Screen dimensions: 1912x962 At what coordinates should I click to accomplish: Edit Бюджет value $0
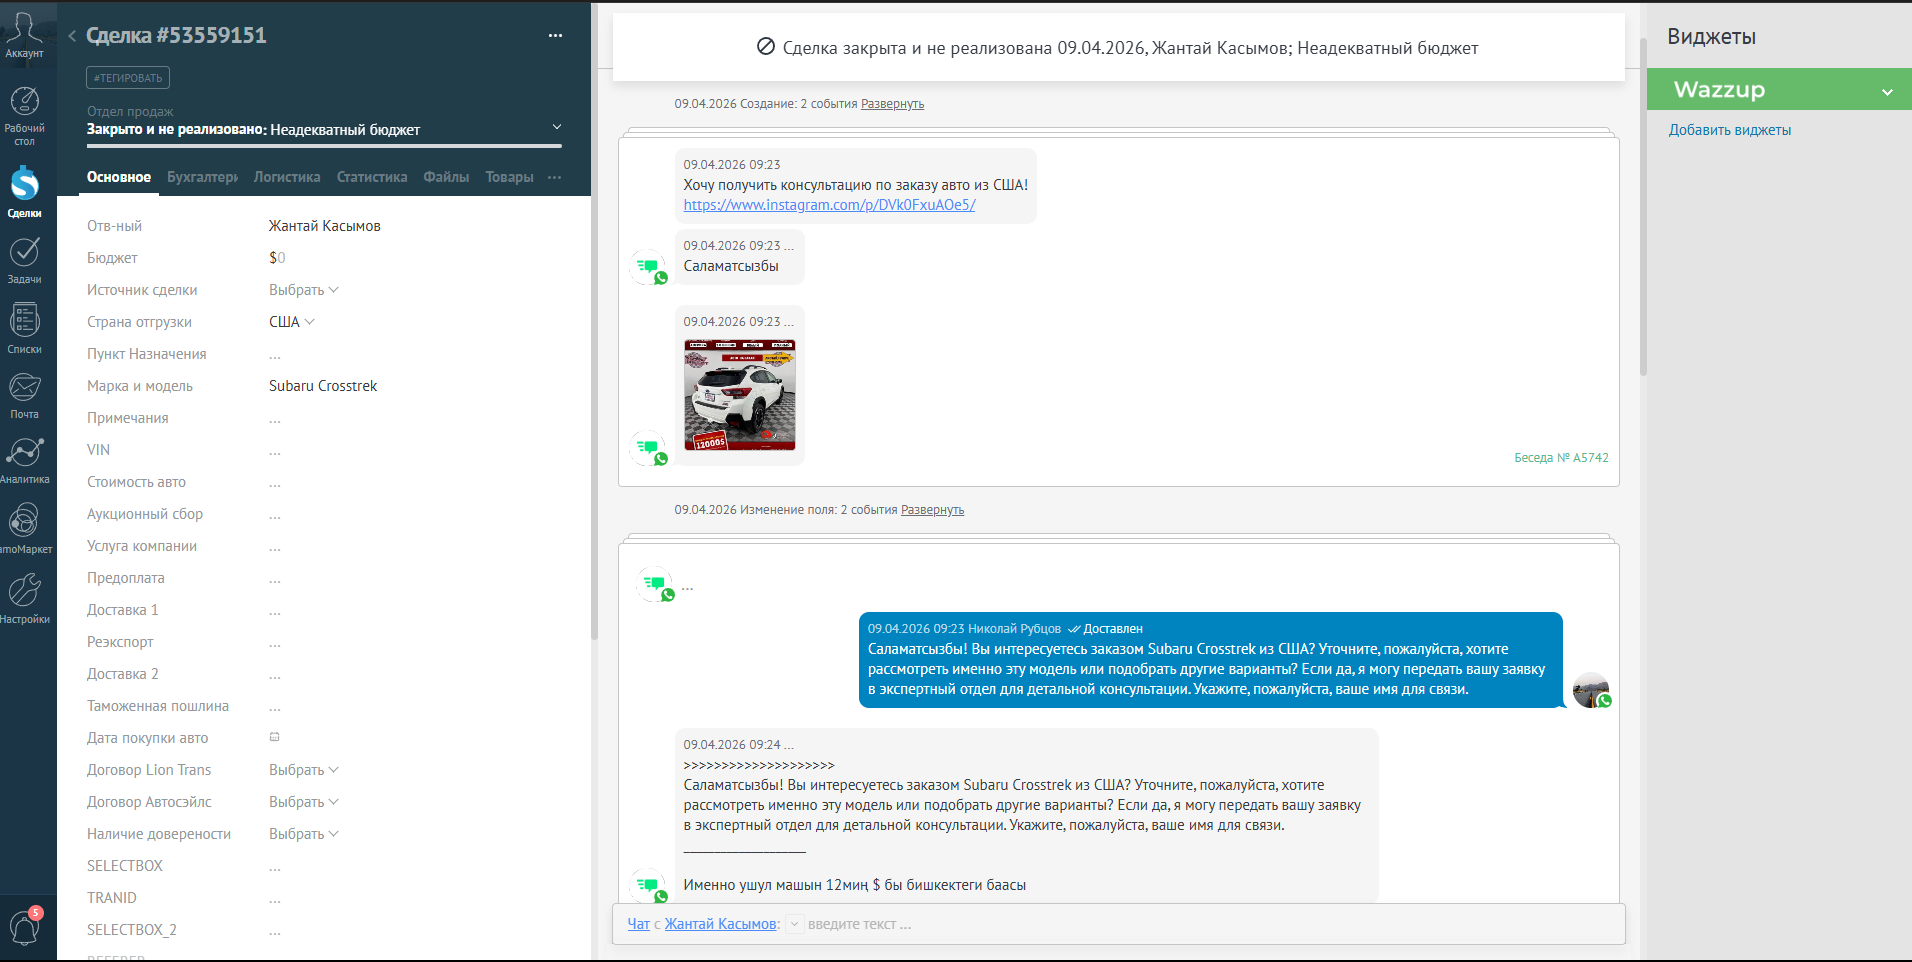pos(277,258)
